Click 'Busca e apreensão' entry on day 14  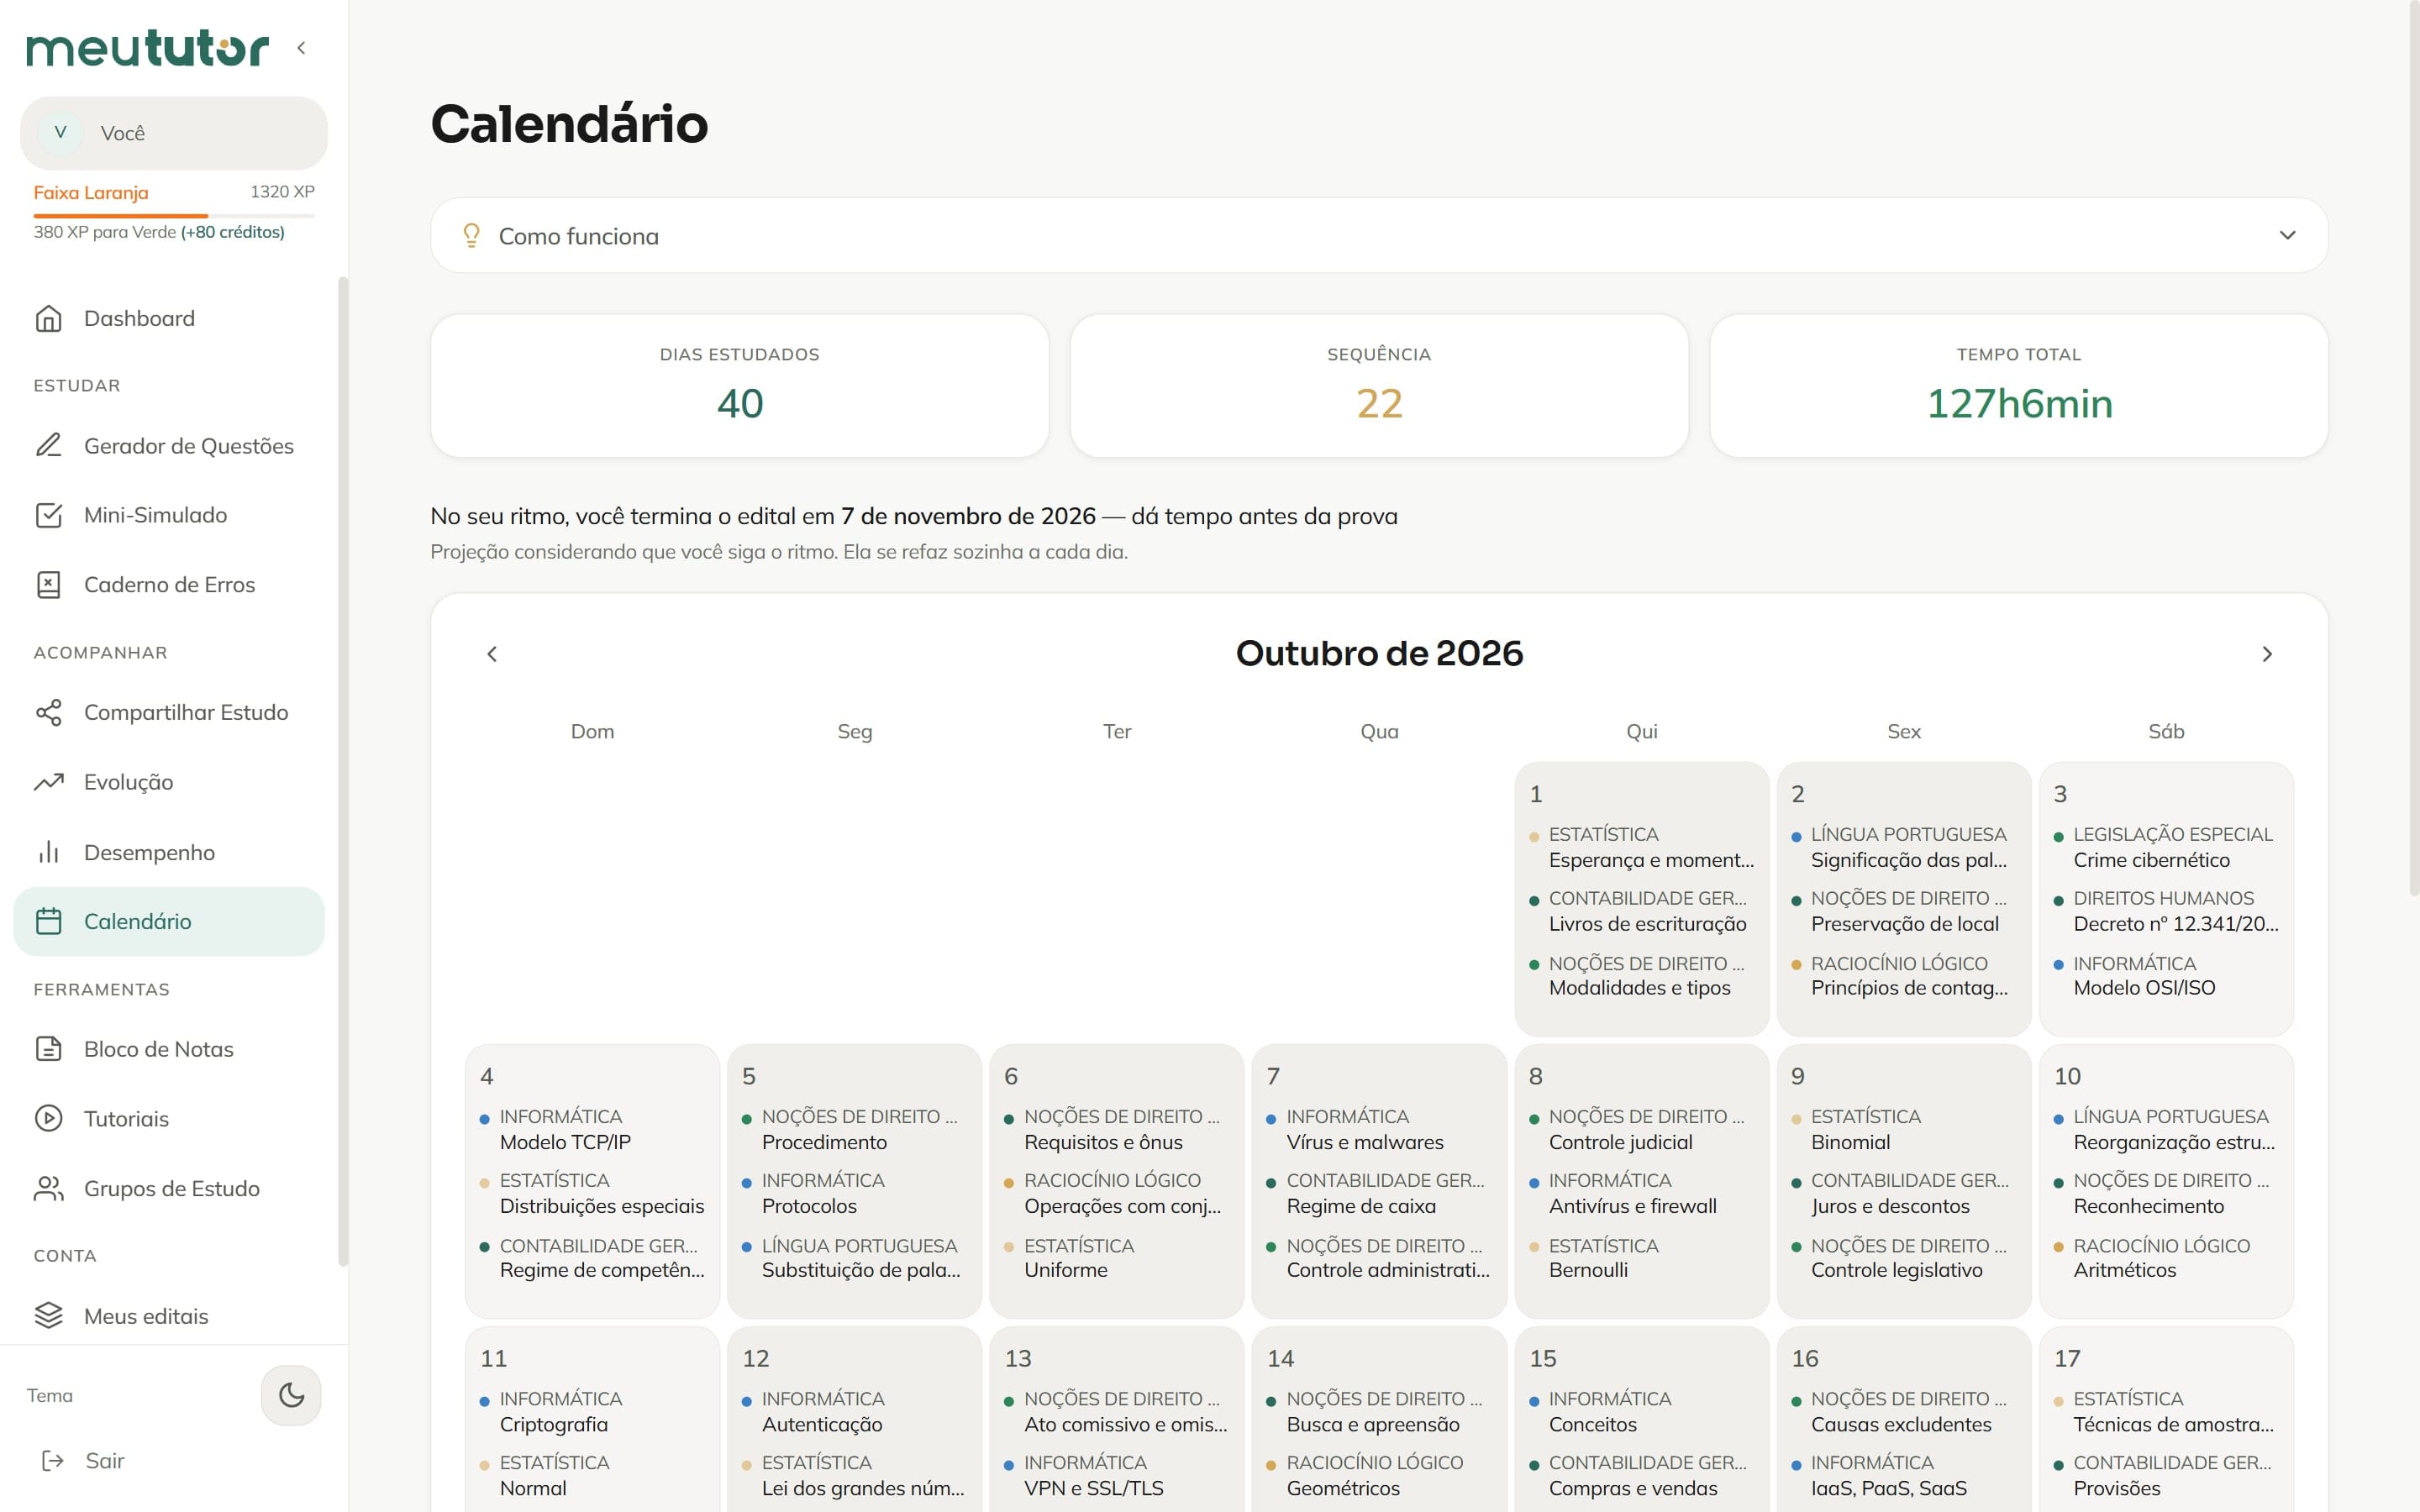1372,1424
